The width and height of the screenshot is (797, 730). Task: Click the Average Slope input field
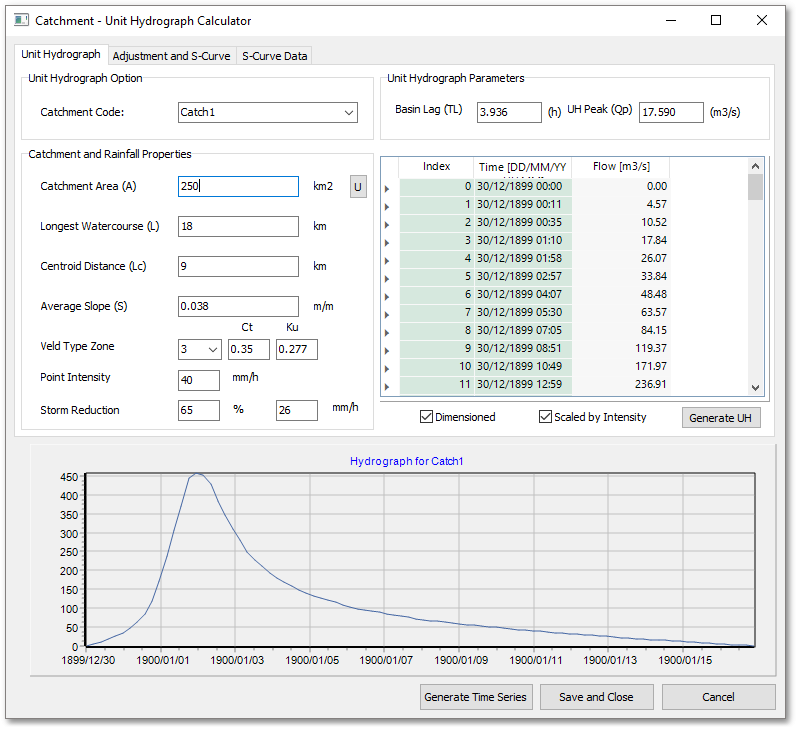click(238, 307)
